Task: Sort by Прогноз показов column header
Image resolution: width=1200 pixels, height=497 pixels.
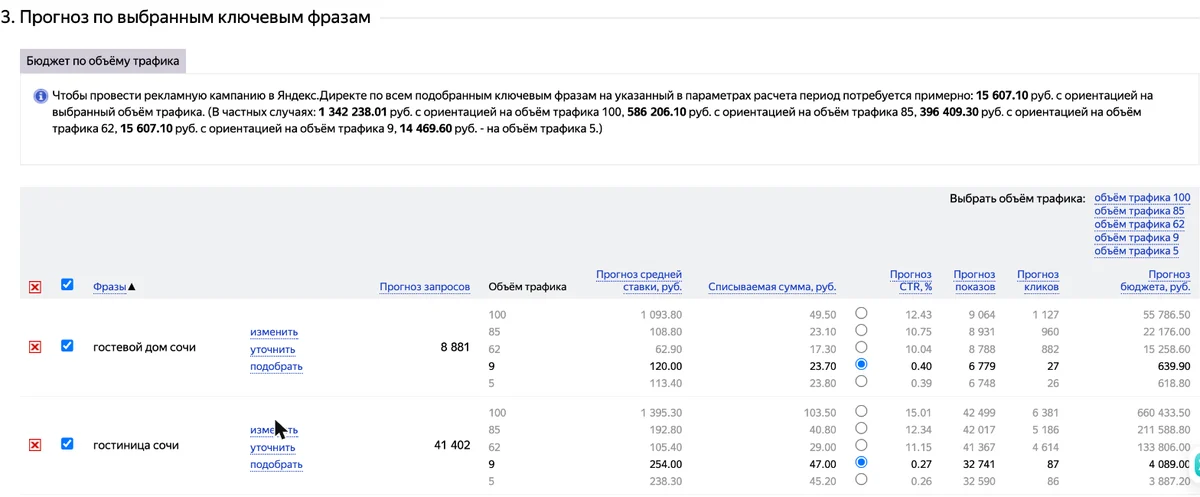Action: (975, 280)
